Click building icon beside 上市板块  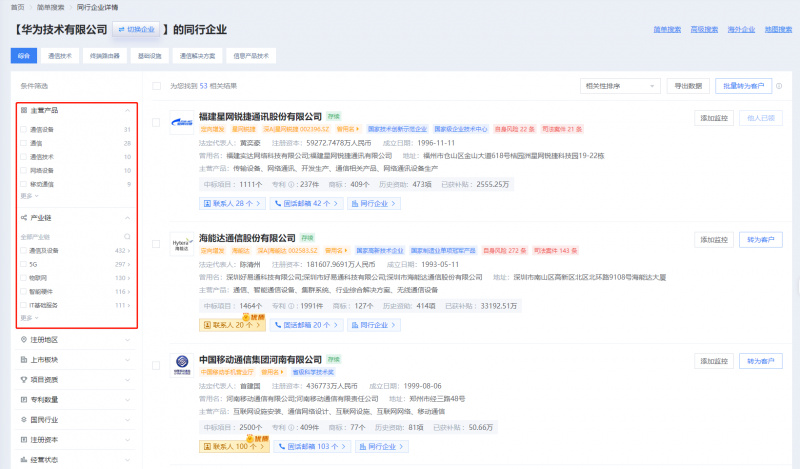(24, 360)
